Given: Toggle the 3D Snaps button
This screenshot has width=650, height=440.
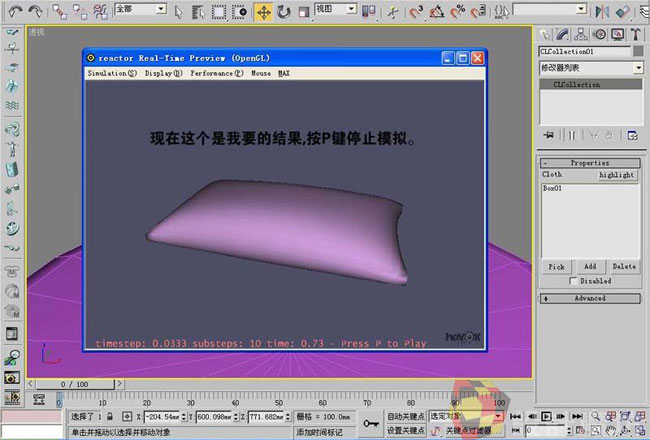Looking at the screenshot, I should pos(416,12).
